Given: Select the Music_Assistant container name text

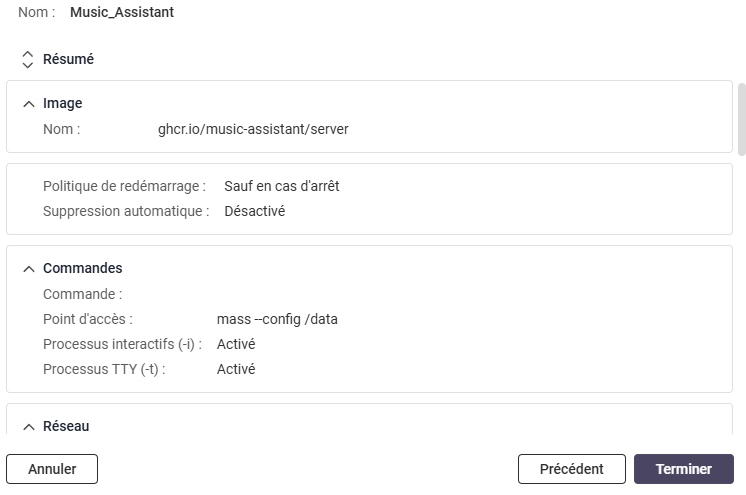Looking at the screenshot, I should coord(122,13).
